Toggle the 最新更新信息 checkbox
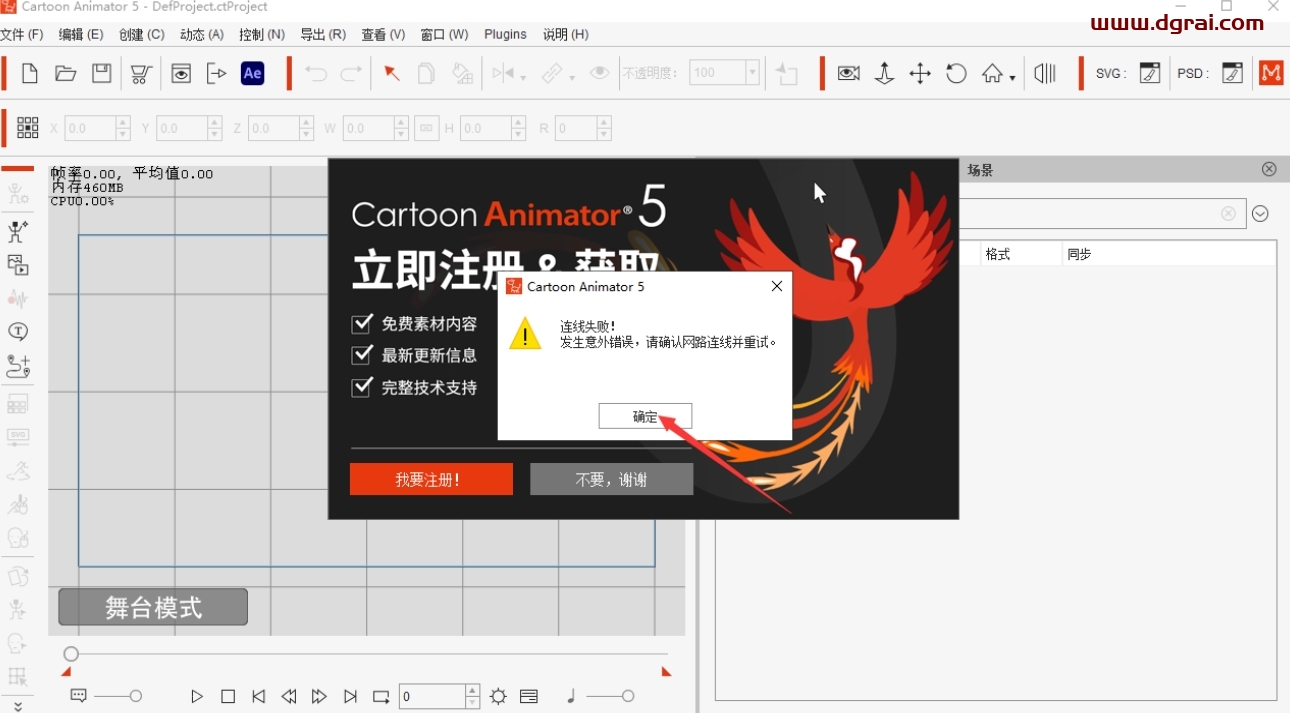The width and height of the screenshot is (1290, 713). [x=361, y=355]
